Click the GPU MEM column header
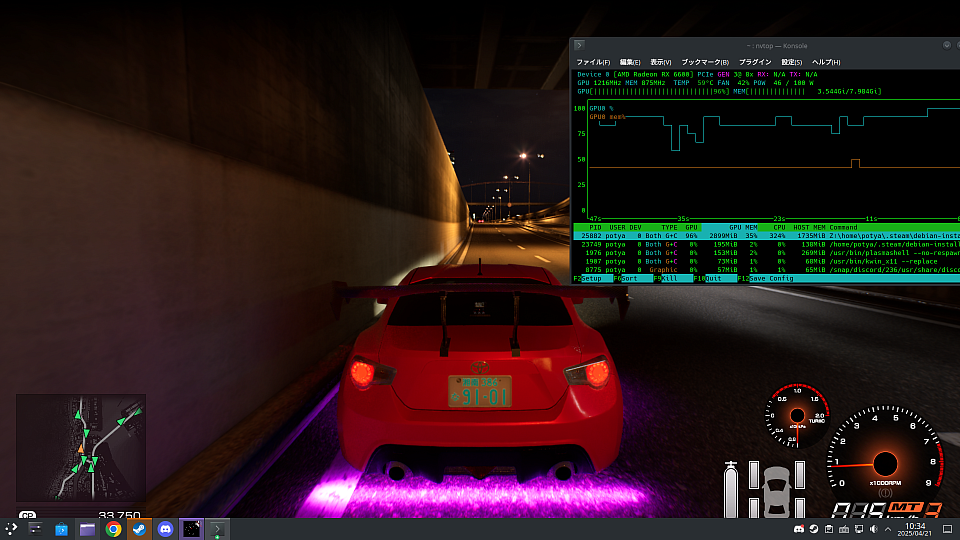Image resolution: width=960 pixels, height=540 pixels. coord(743,227)
